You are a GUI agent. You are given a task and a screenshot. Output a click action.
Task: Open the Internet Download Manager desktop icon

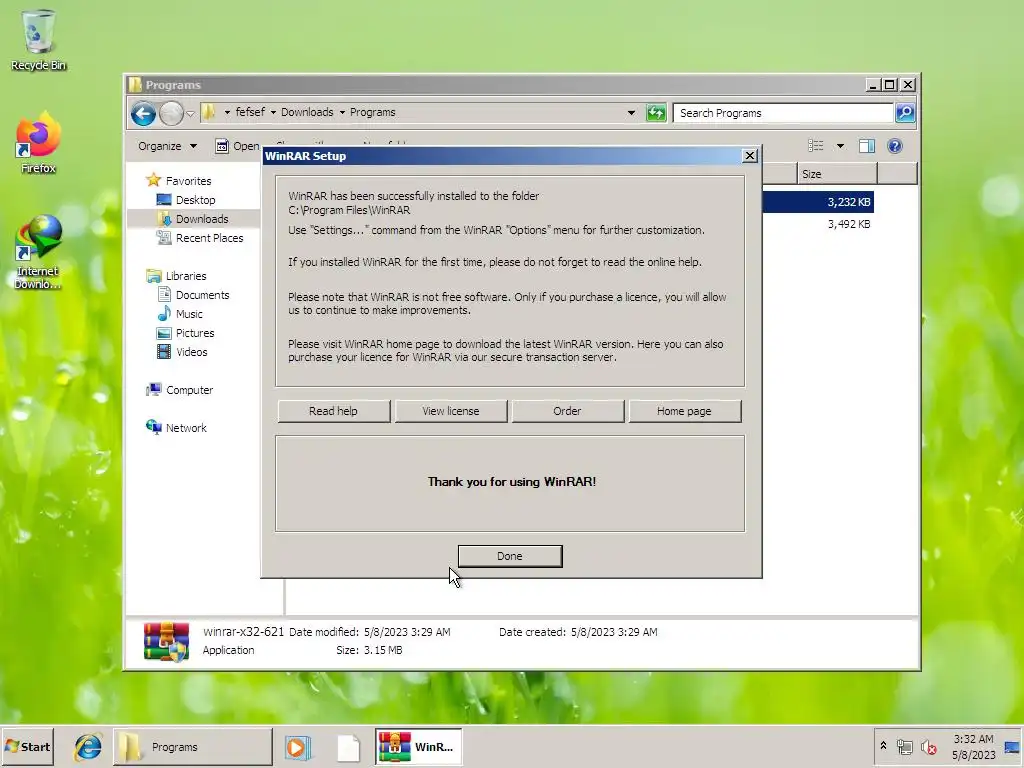[38, 252]
